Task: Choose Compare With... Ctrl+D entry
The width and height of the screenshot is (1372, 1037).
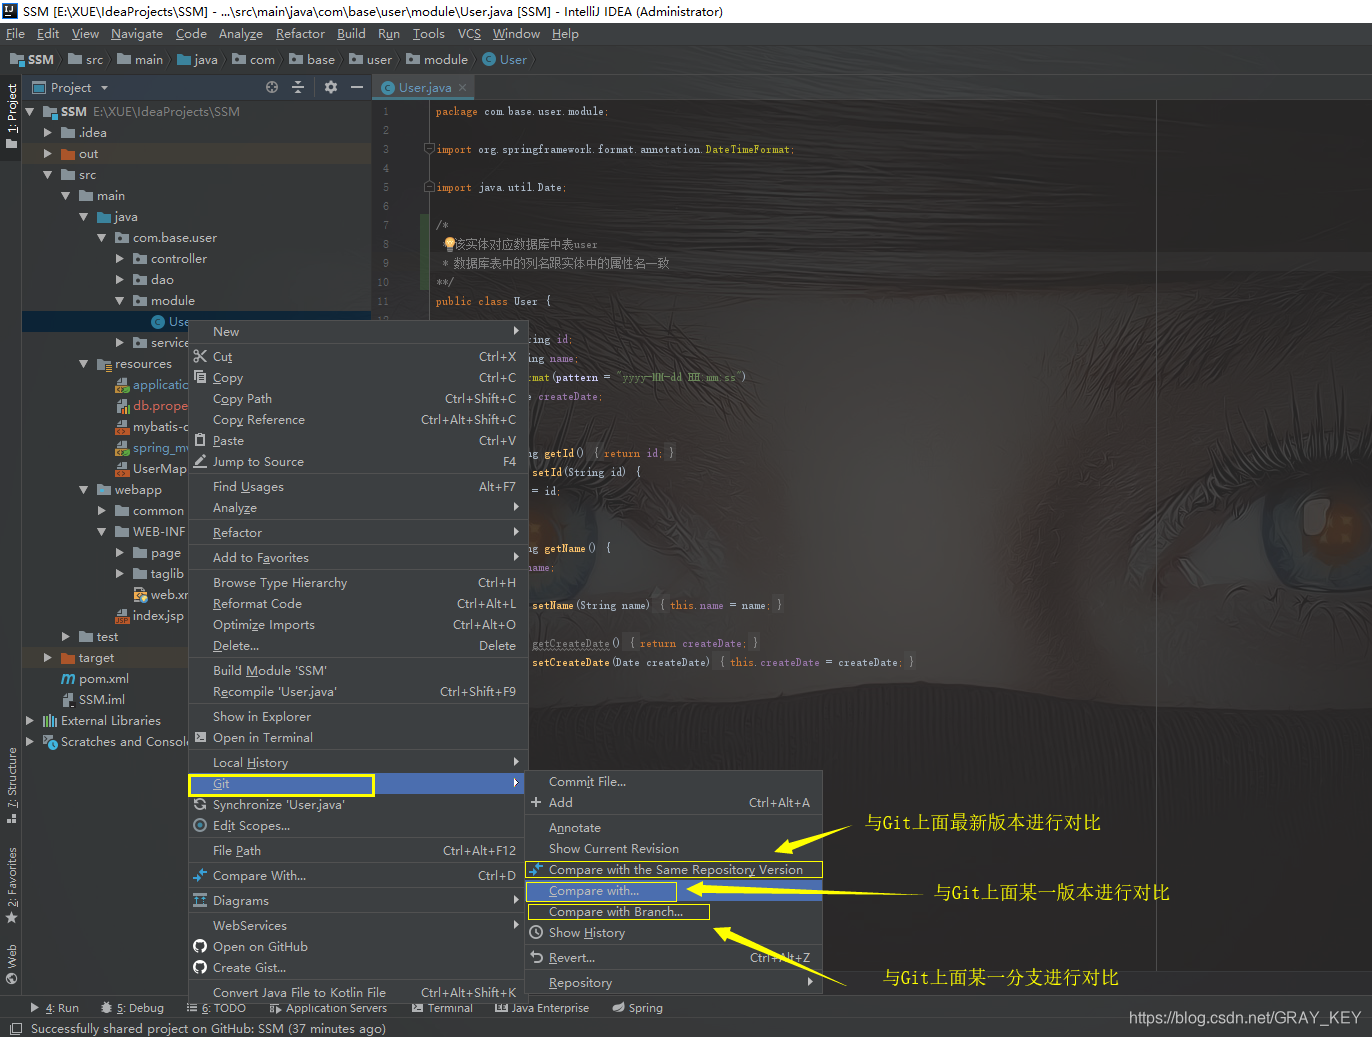Action: pos(356,876)
